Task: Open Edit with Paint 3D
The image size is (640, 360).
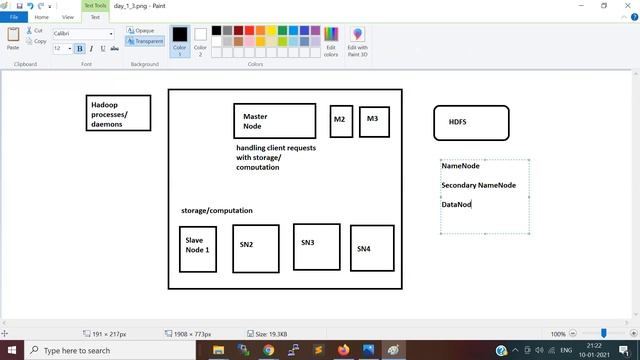Action: [x=358, y=42]
